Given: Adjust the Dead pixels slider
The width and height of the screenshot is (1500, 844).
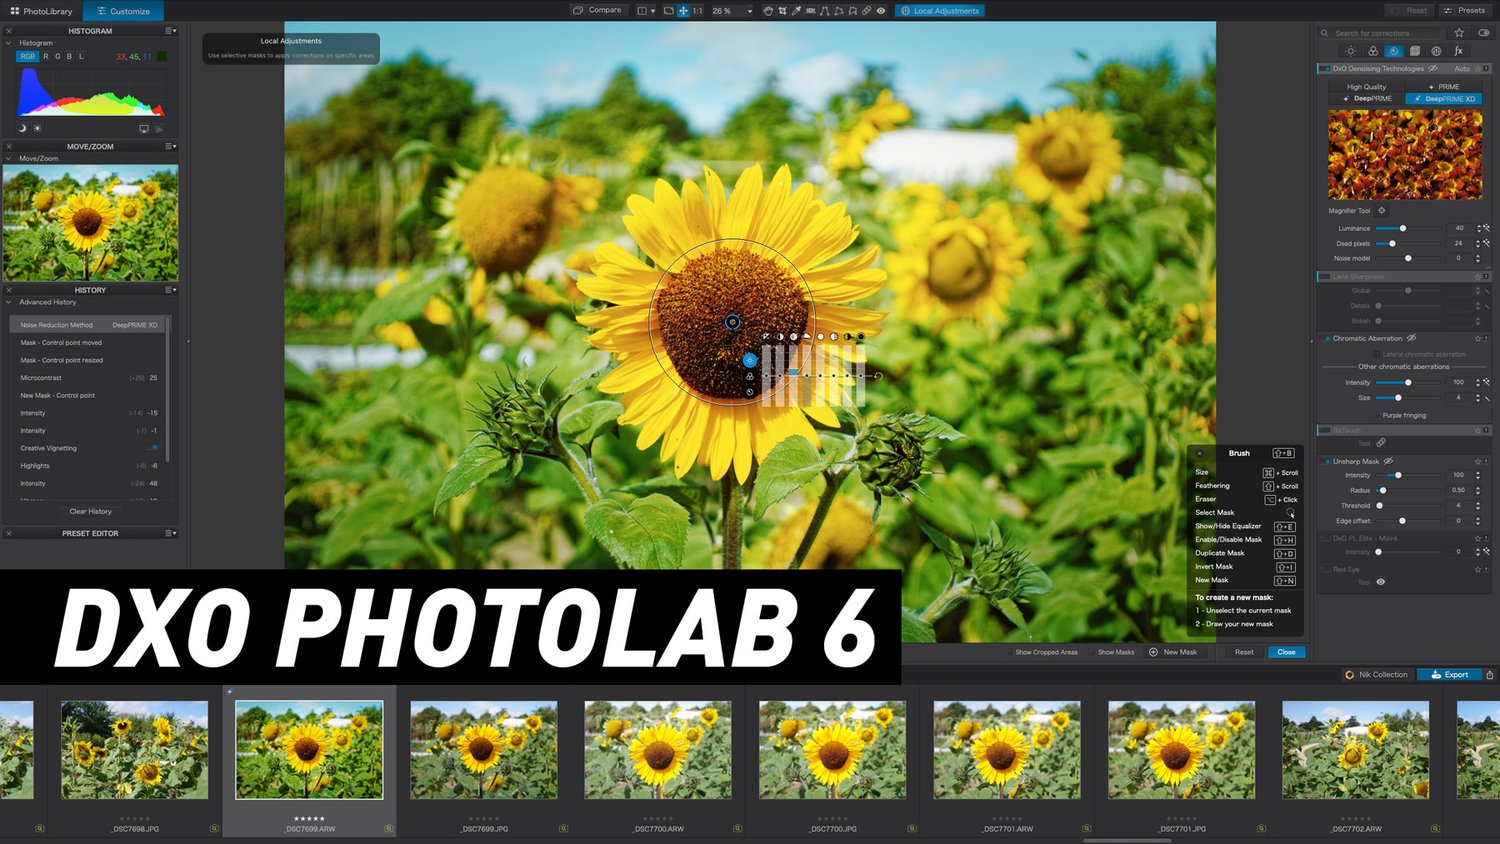Looking at the screenshot, I should 1409,243.
